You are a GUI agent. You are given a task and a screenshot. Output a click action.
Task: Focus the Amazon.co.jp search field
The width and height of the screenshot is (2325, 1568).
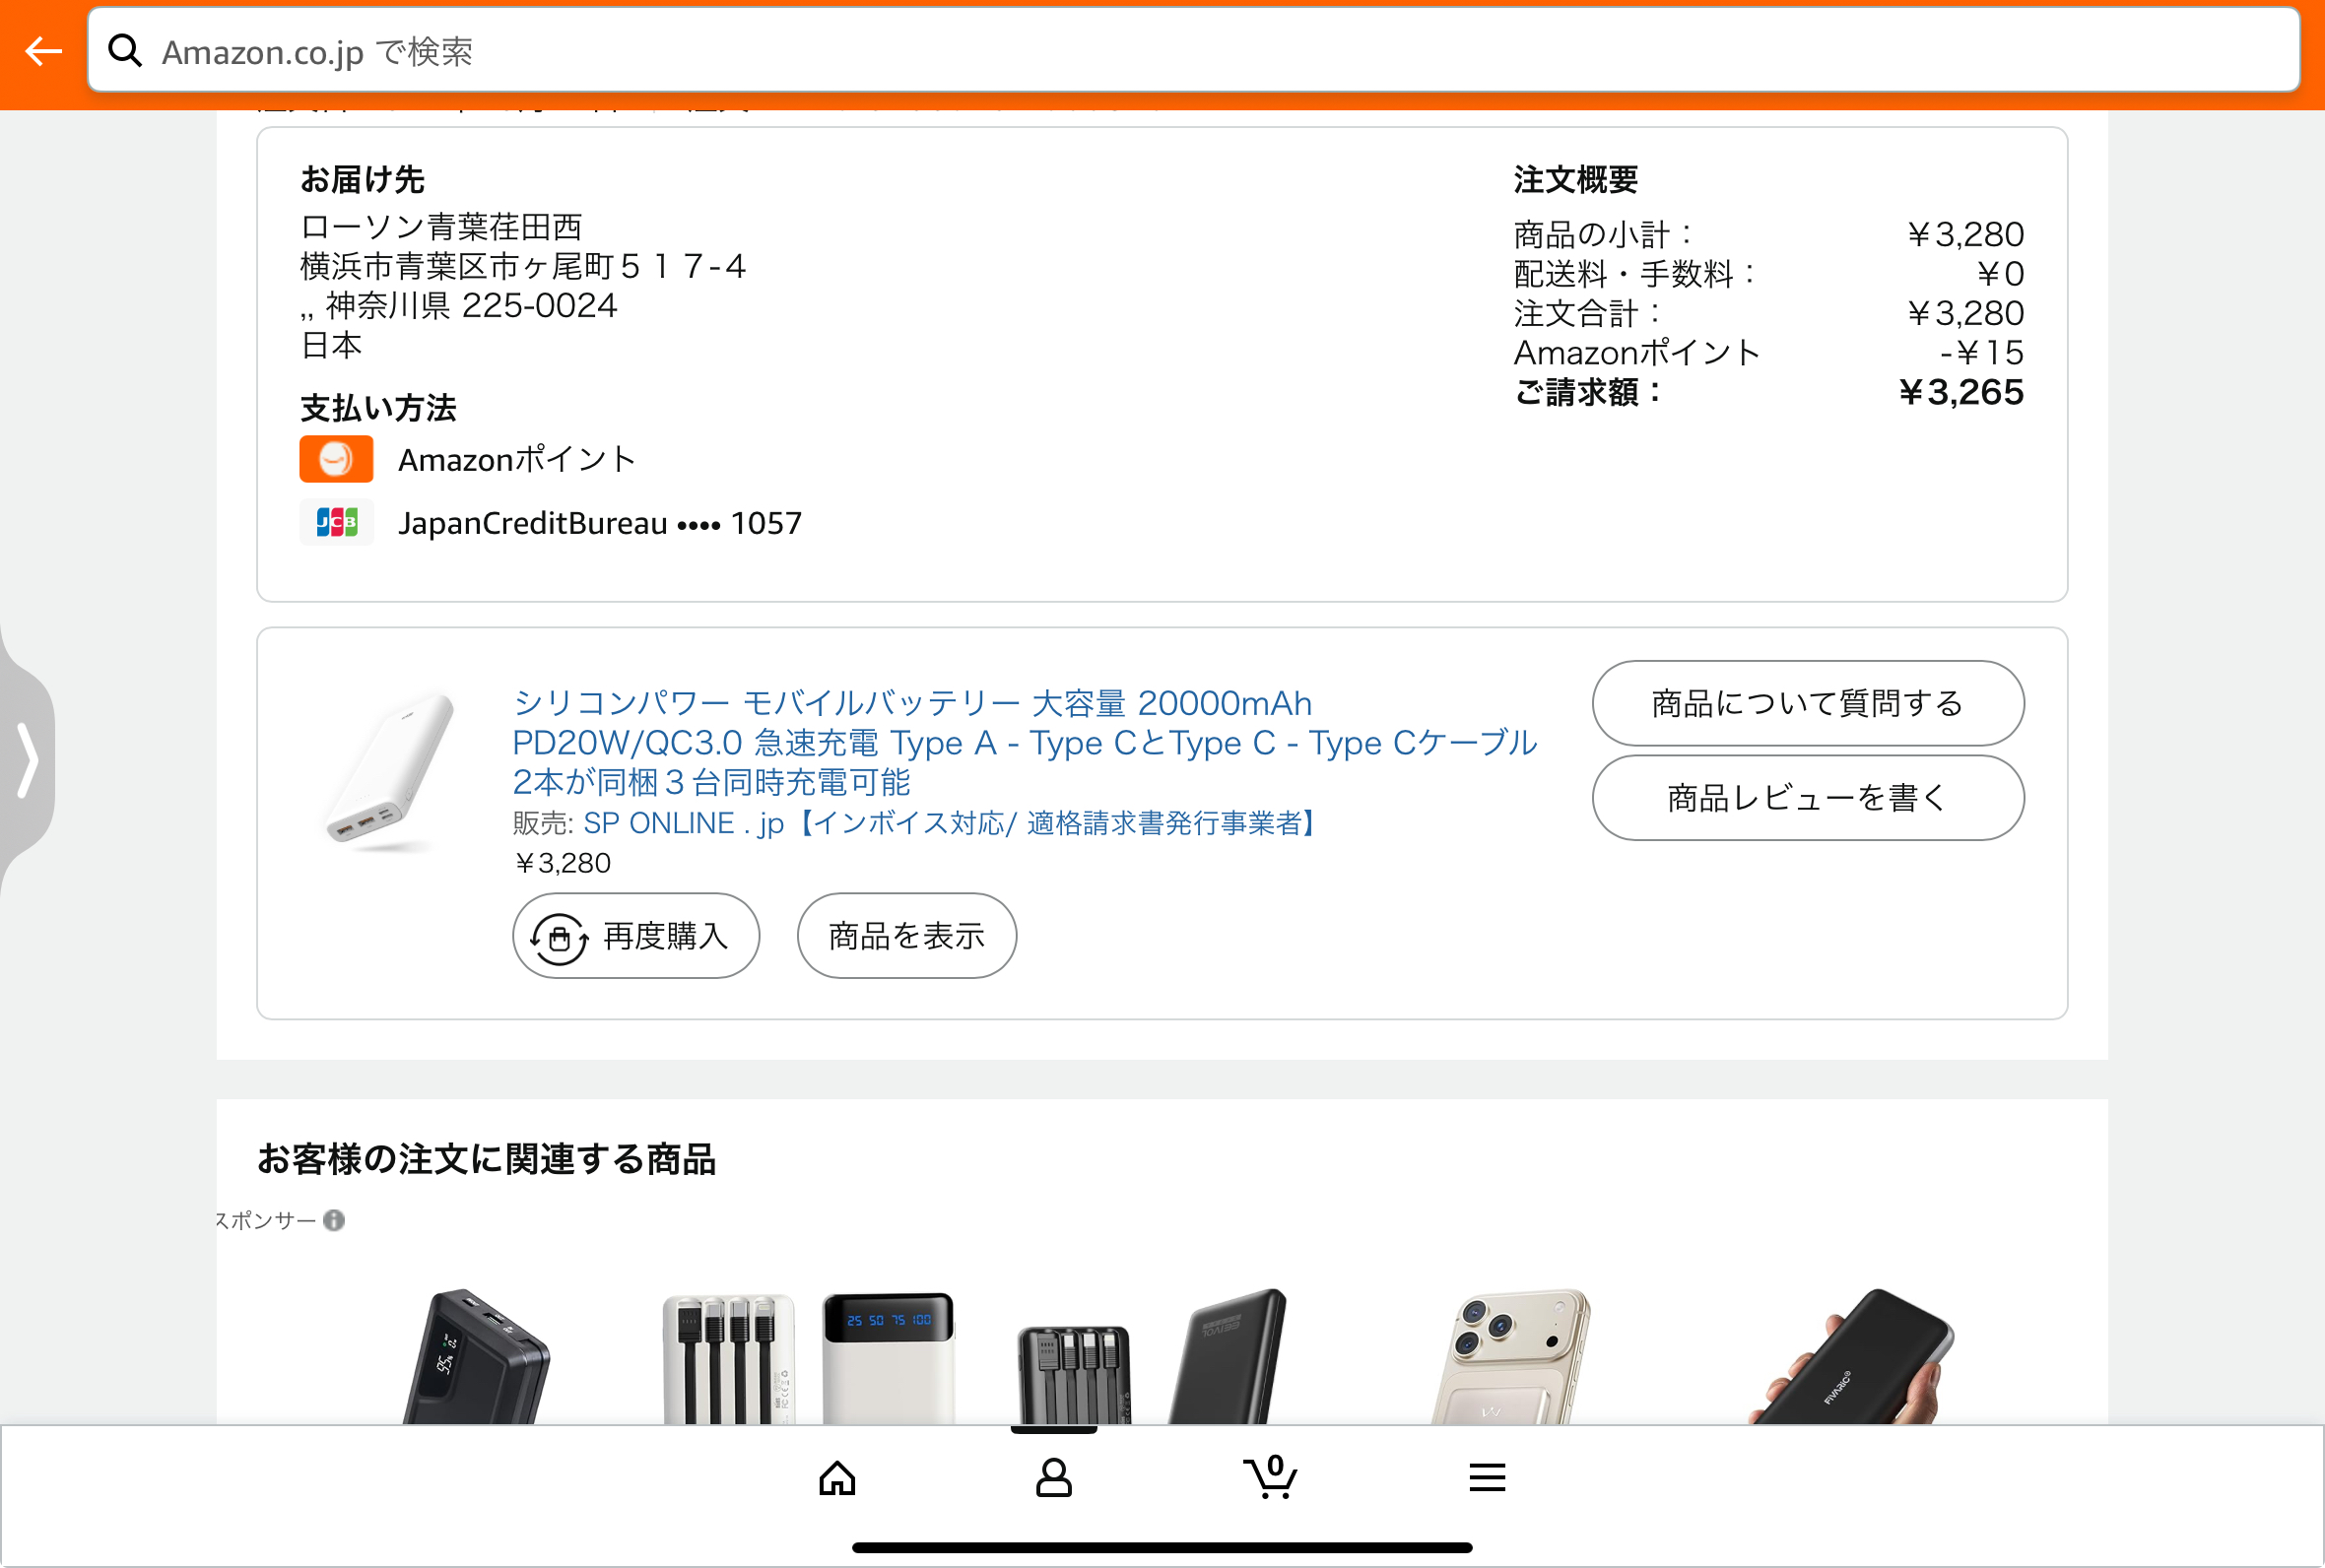(x=1194, y=50)
